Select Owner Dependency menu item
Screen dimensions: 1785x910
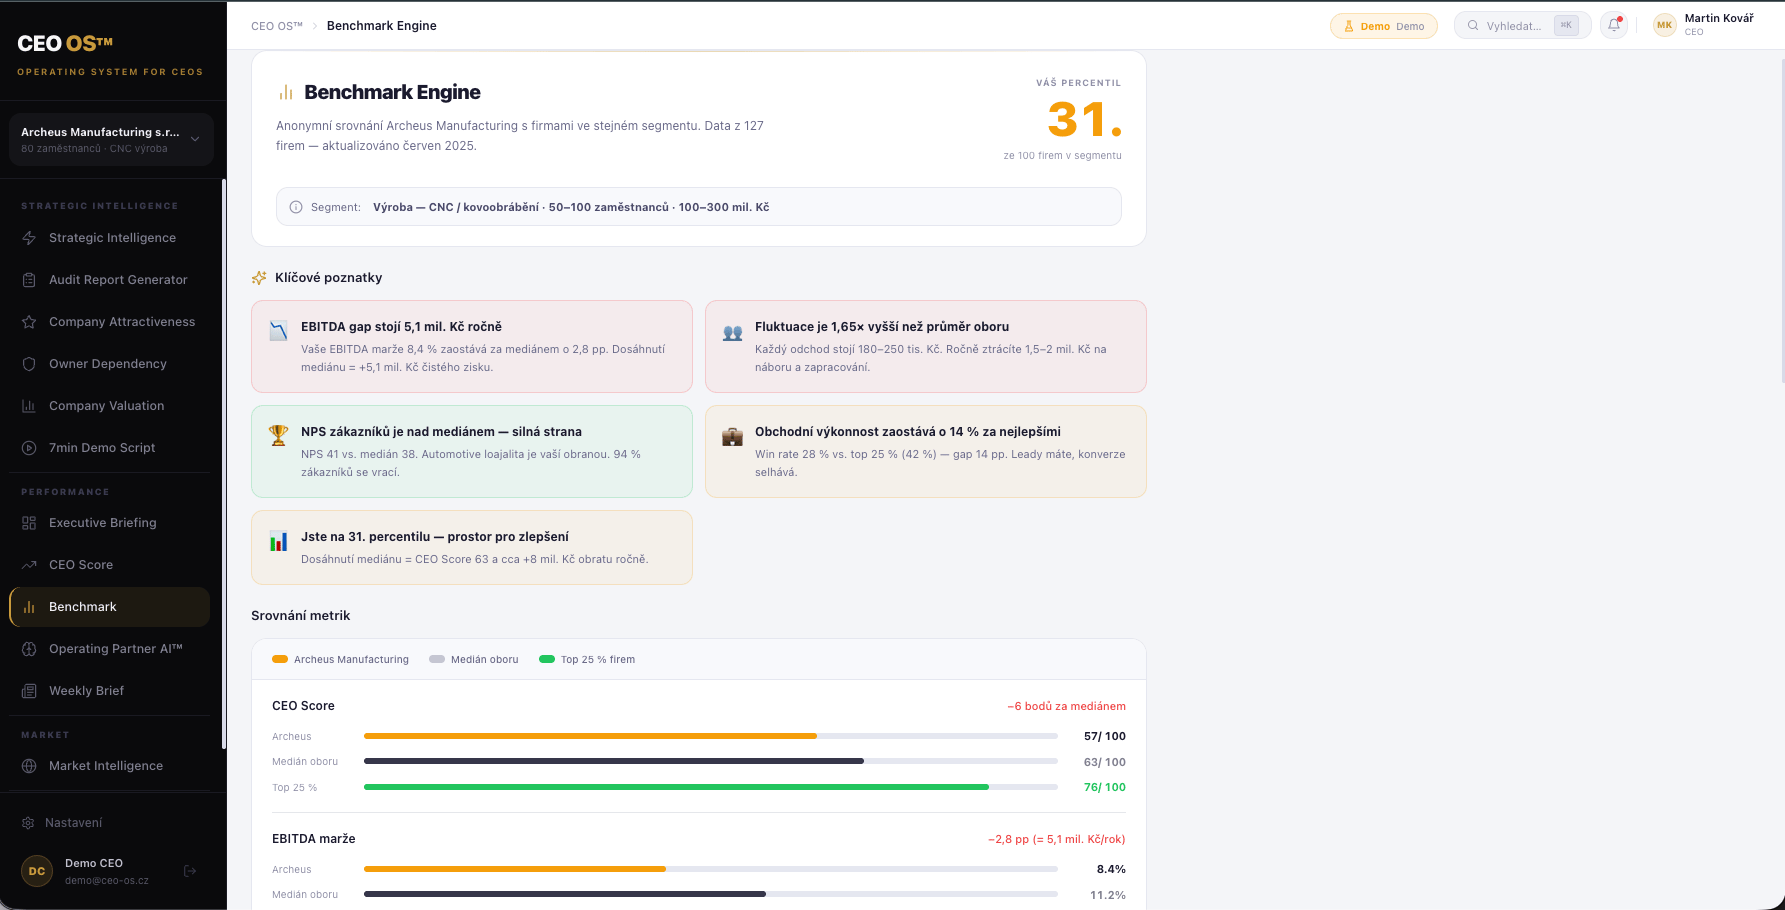tap(111, 364)
